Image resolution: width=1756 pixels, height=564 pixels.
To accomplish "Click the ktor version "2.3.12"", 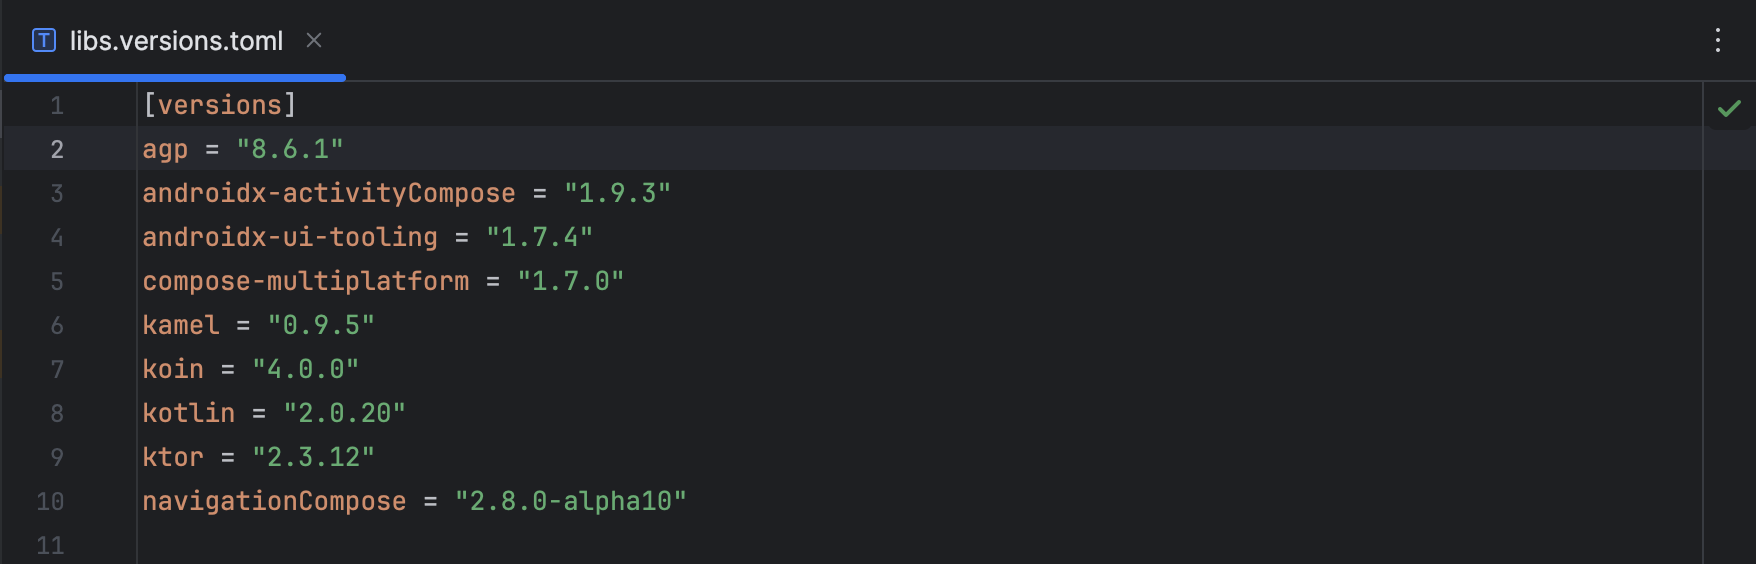I will (x=313, y=457).
